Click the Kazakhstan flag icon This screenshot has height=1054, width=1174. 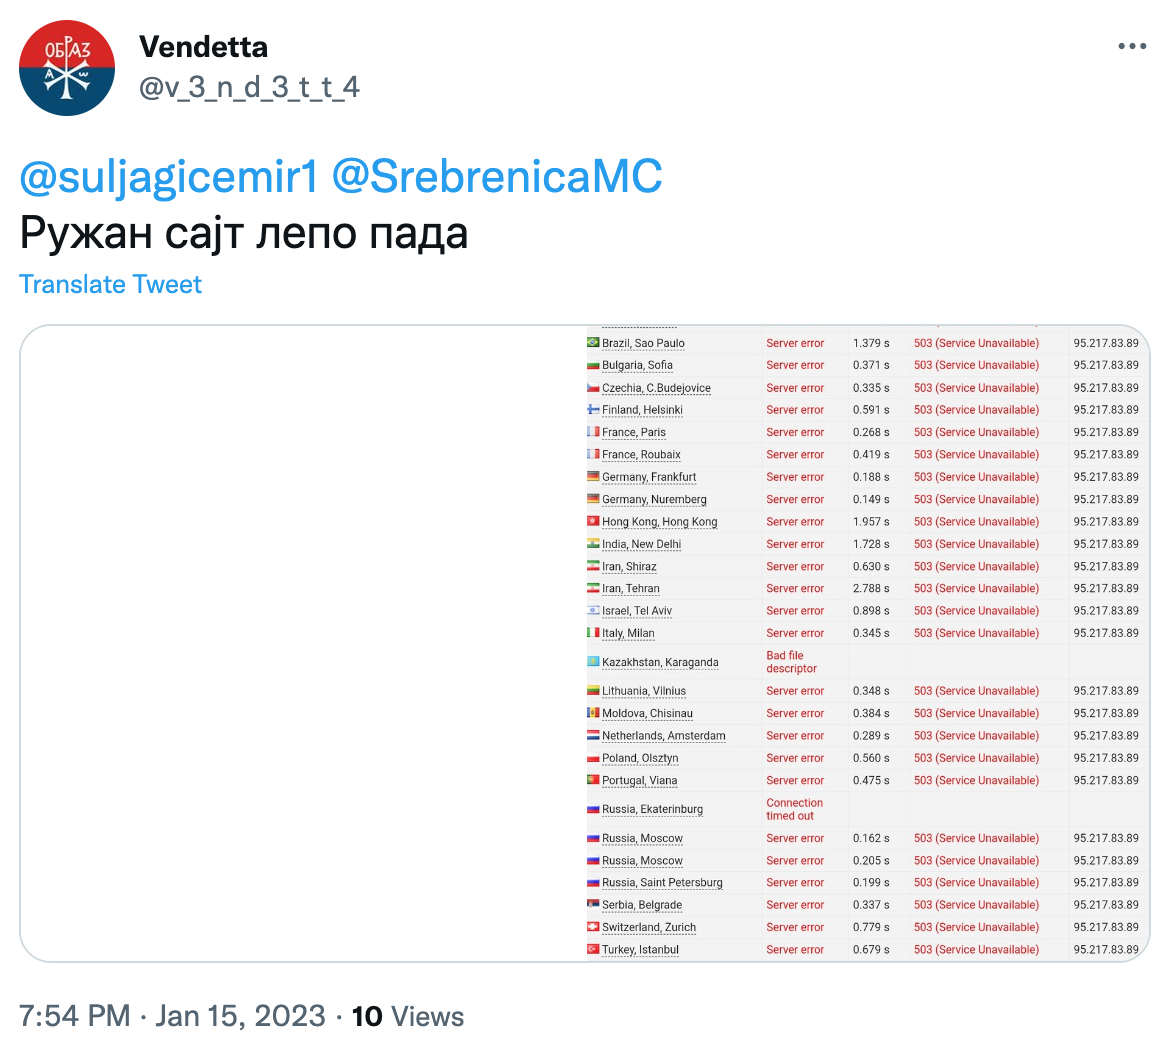tap(593, 662)
